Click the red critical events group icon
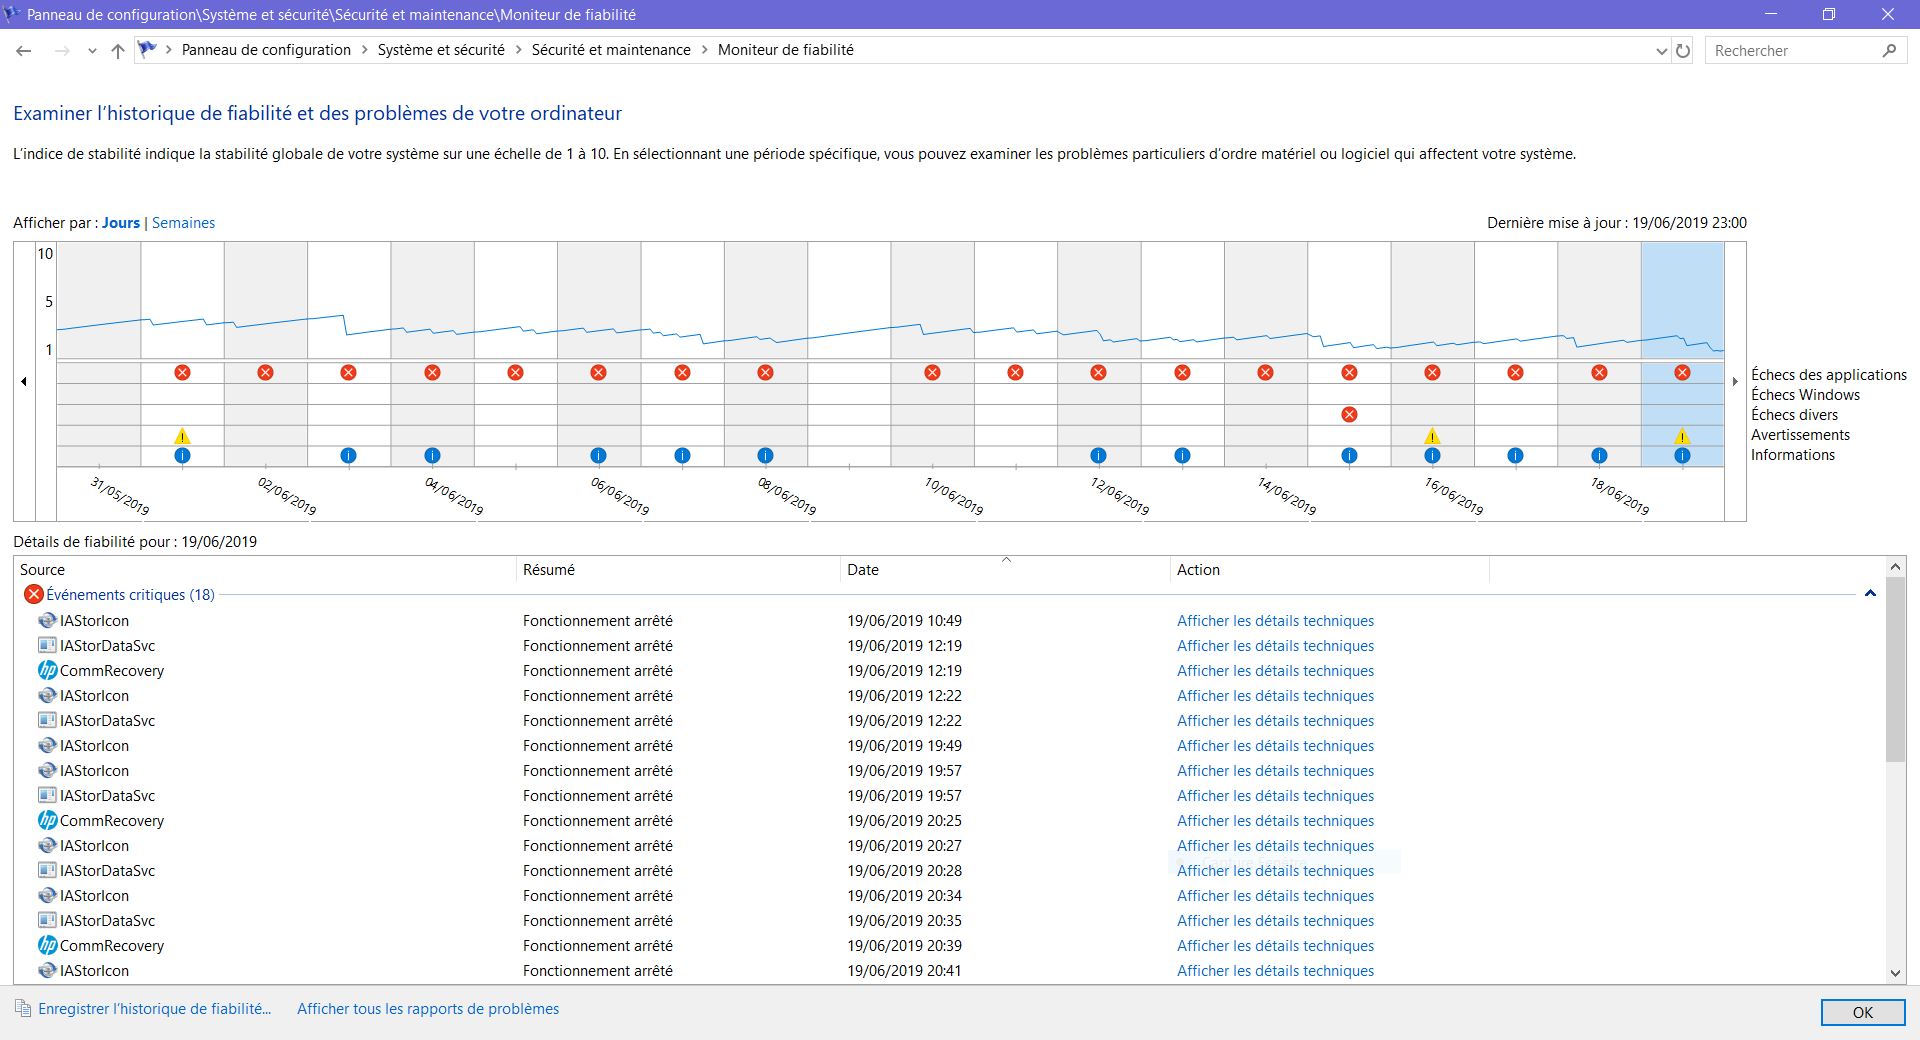 pyautogui.click(x=33, y=594)
